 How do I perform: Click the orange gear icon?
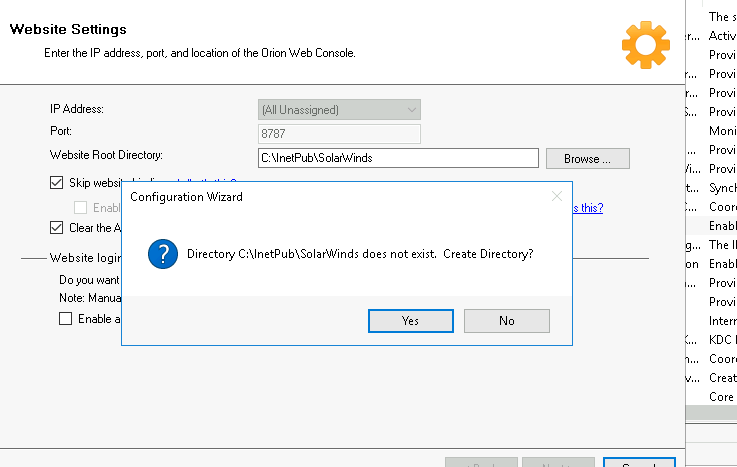point(646,45)
